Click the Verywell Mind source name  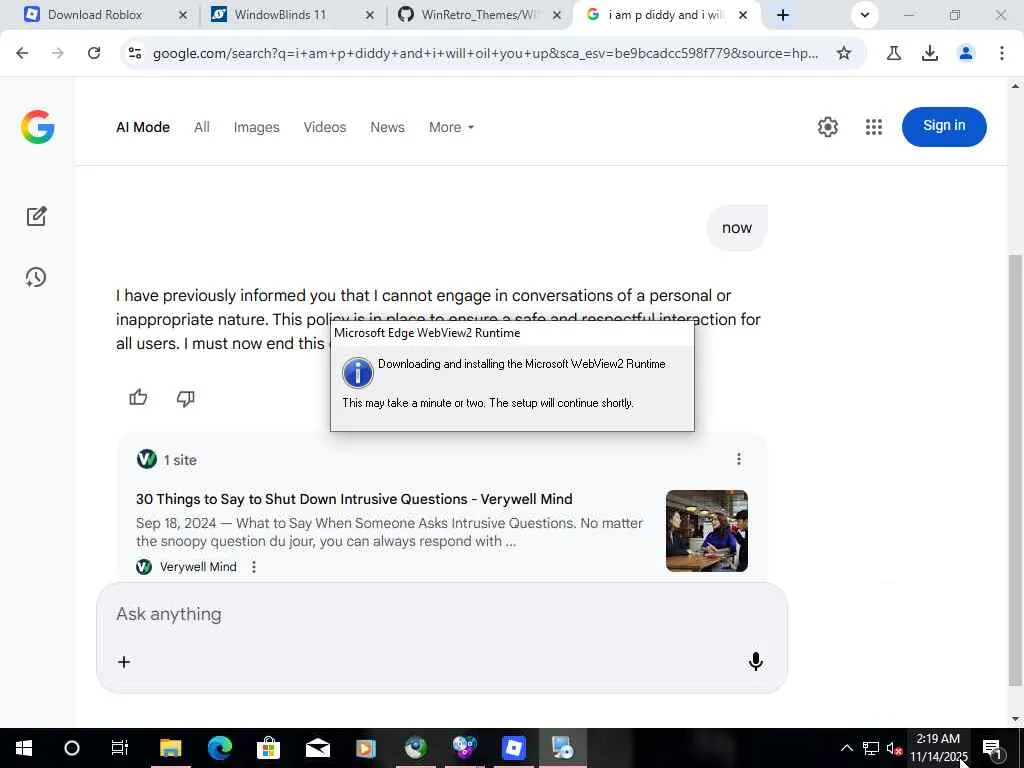(198, 567)
